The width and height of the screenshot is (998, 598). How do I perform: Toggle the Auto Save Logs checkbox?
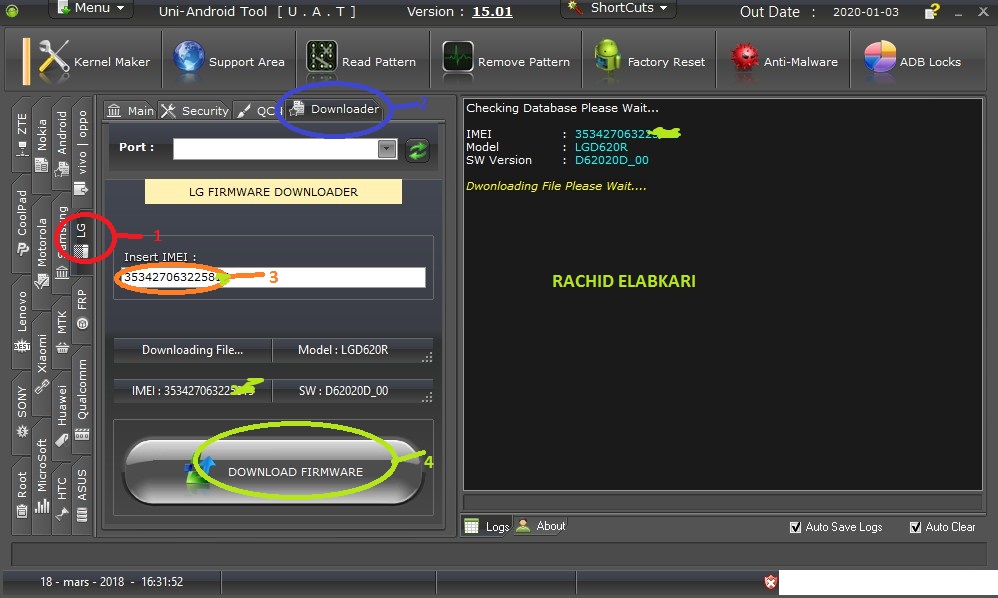click(795, 527)
